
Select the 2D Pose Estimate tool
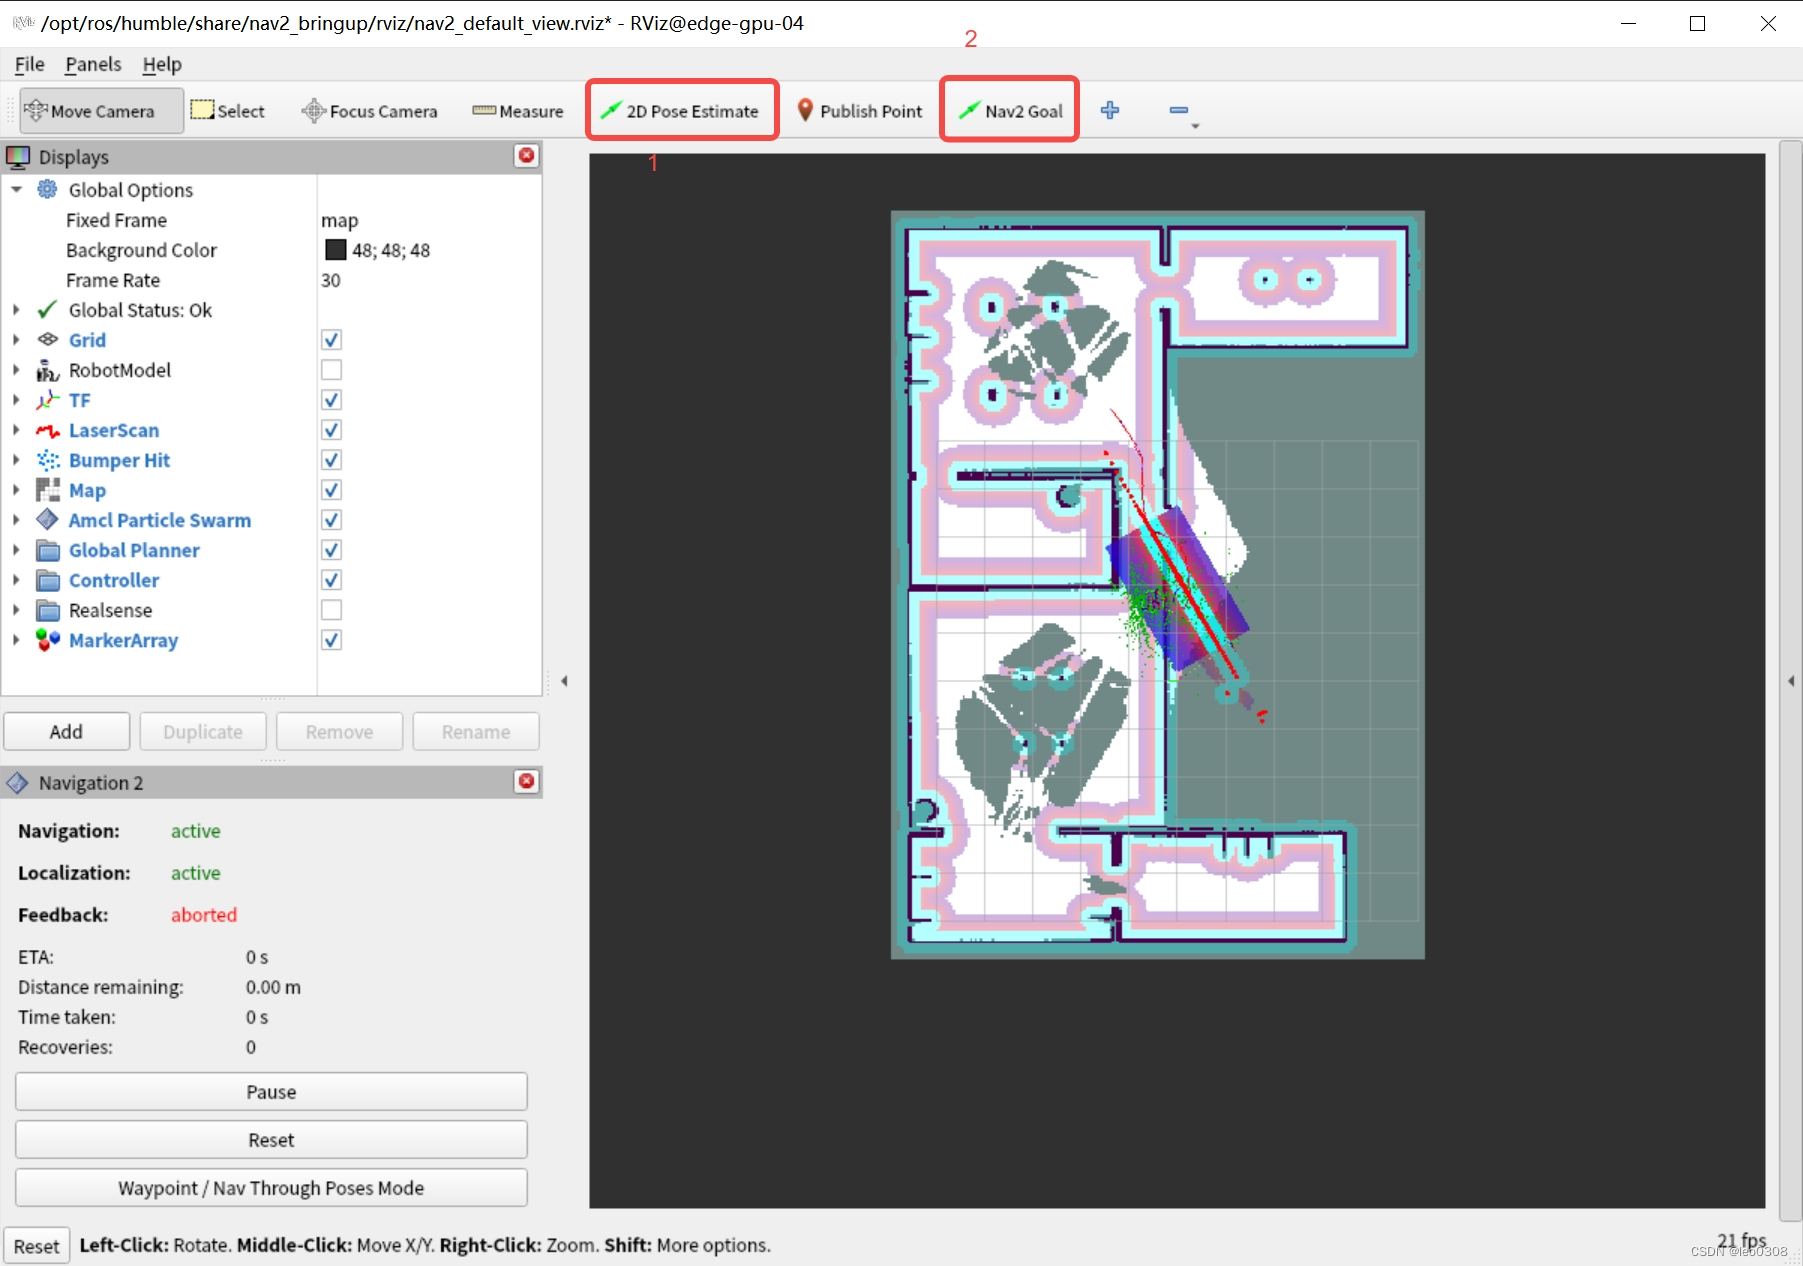(x=681, y=110)
